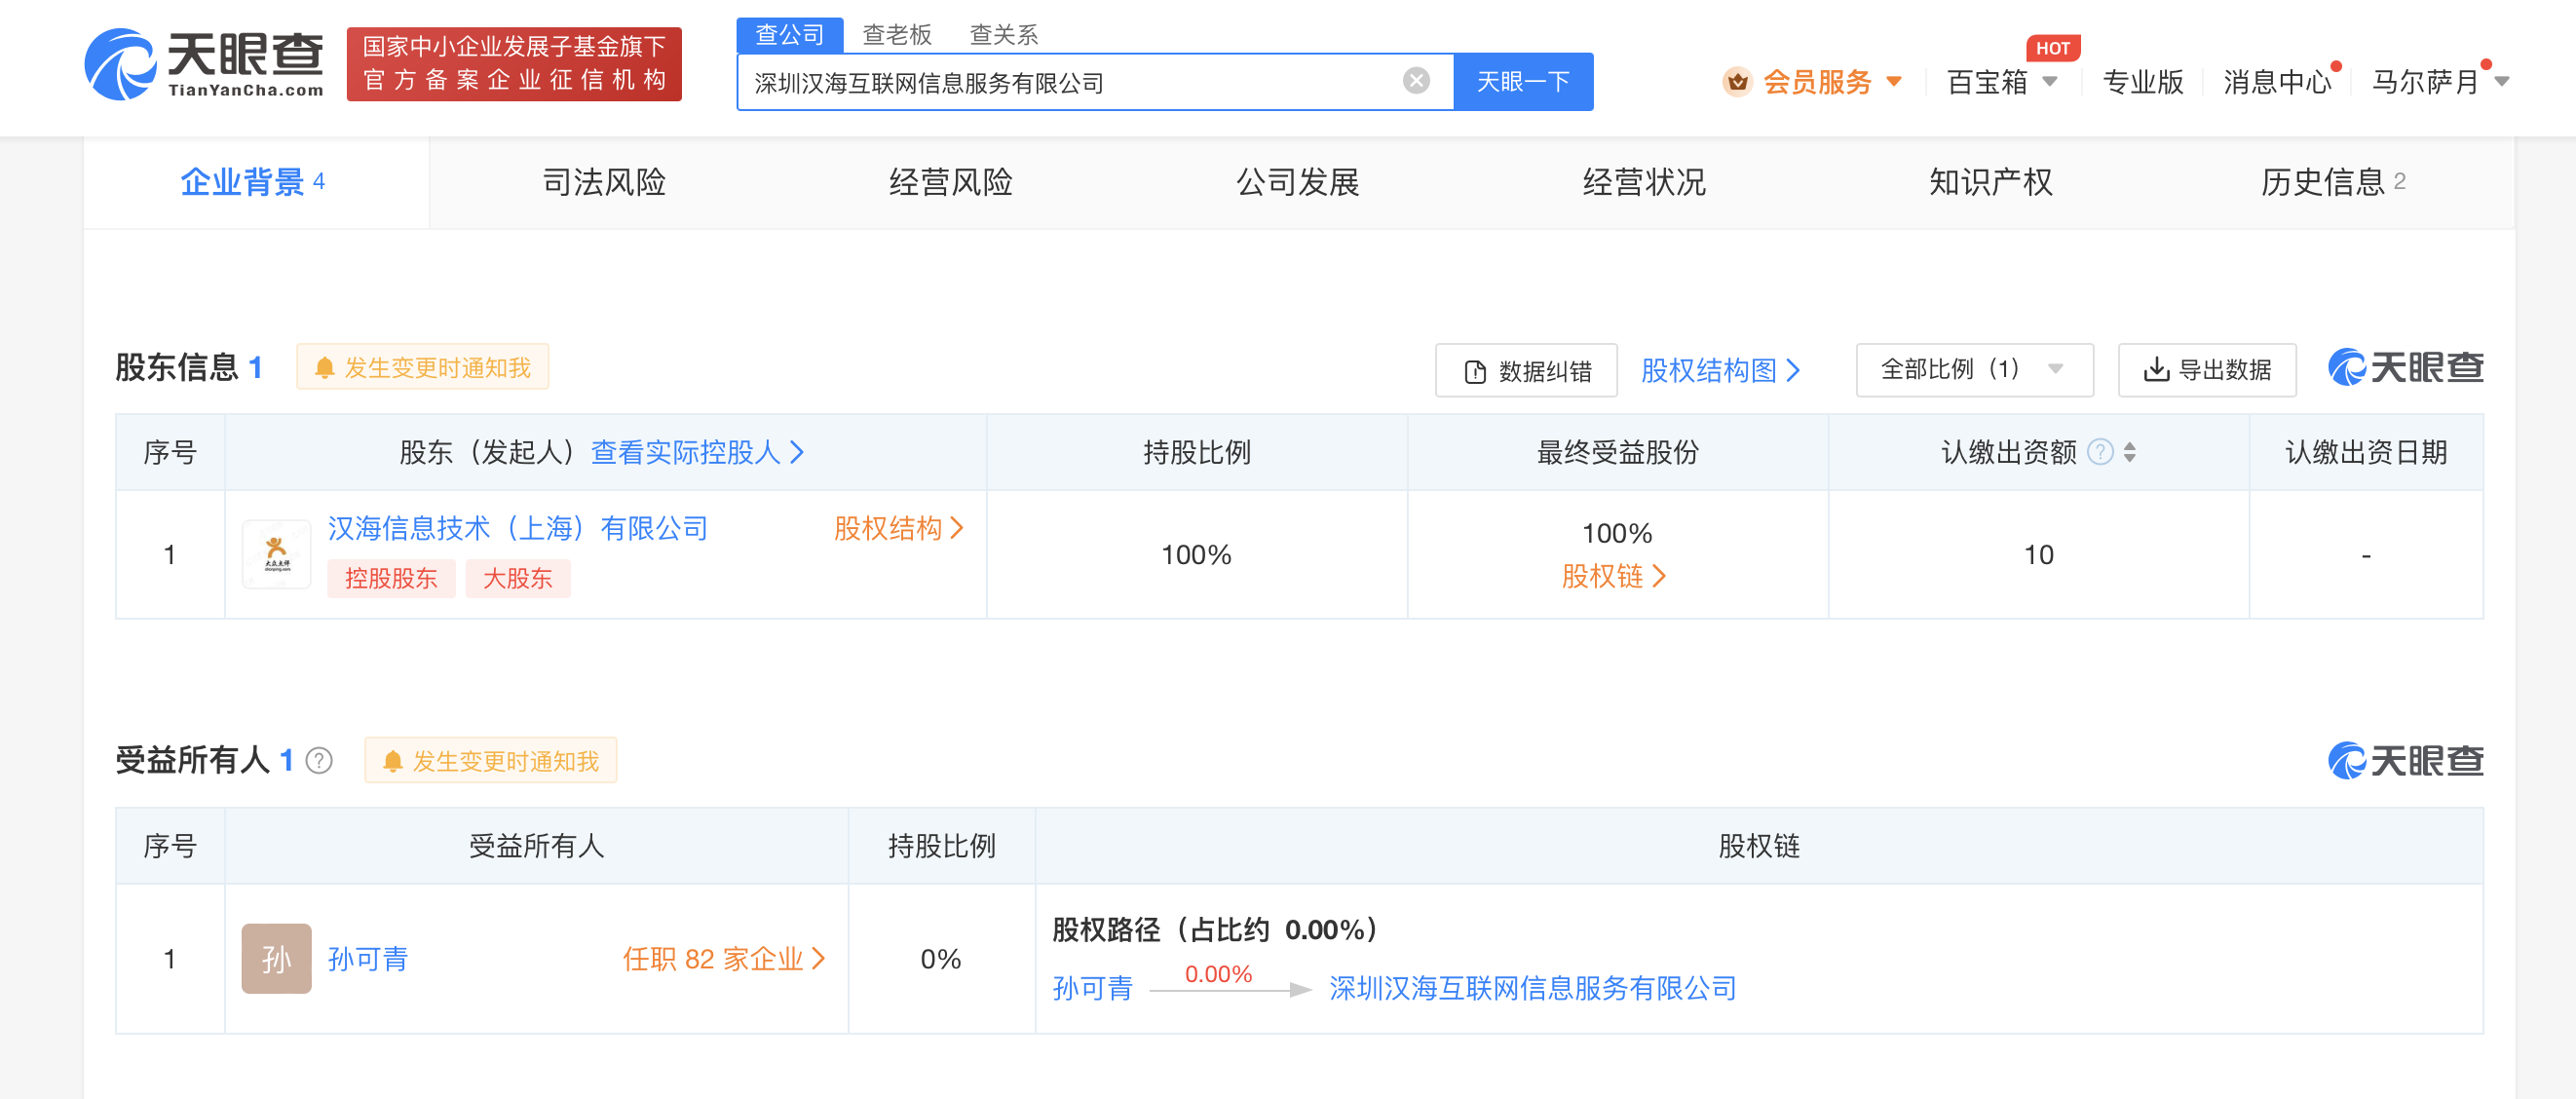Open 孙可青 beneficial owner name link
2576x1099 pixels.
coord(368,960)
